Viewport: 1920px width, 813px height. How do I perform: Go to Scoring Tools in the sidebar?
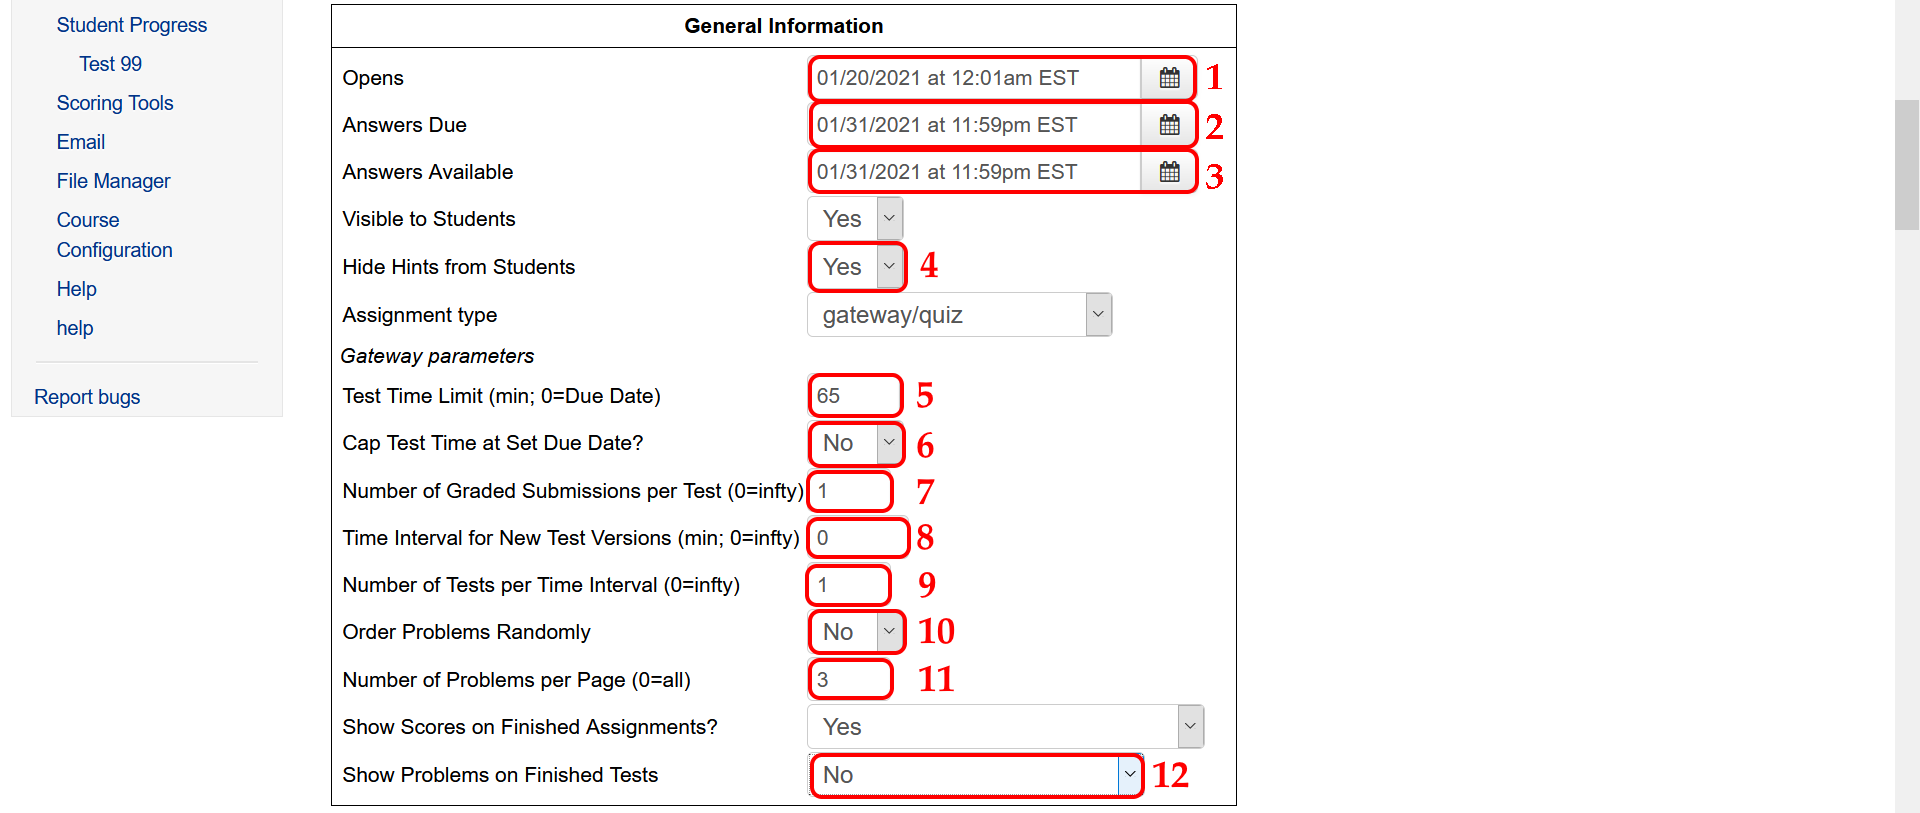coord(115,103)
